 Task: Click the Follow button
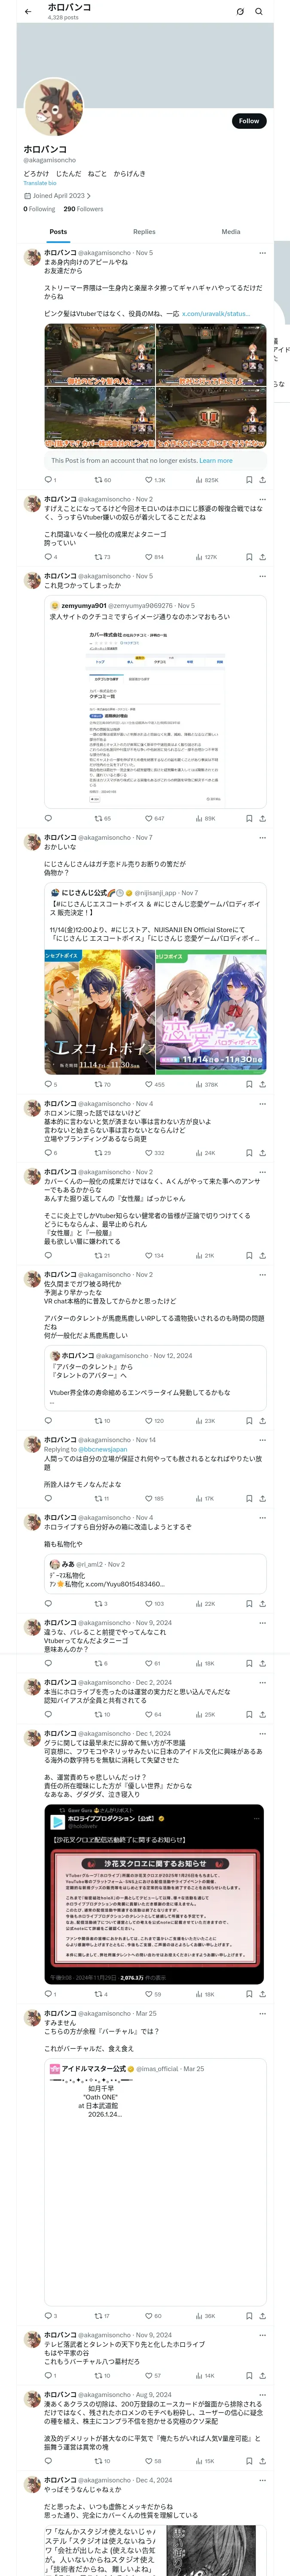click(248, 121)
